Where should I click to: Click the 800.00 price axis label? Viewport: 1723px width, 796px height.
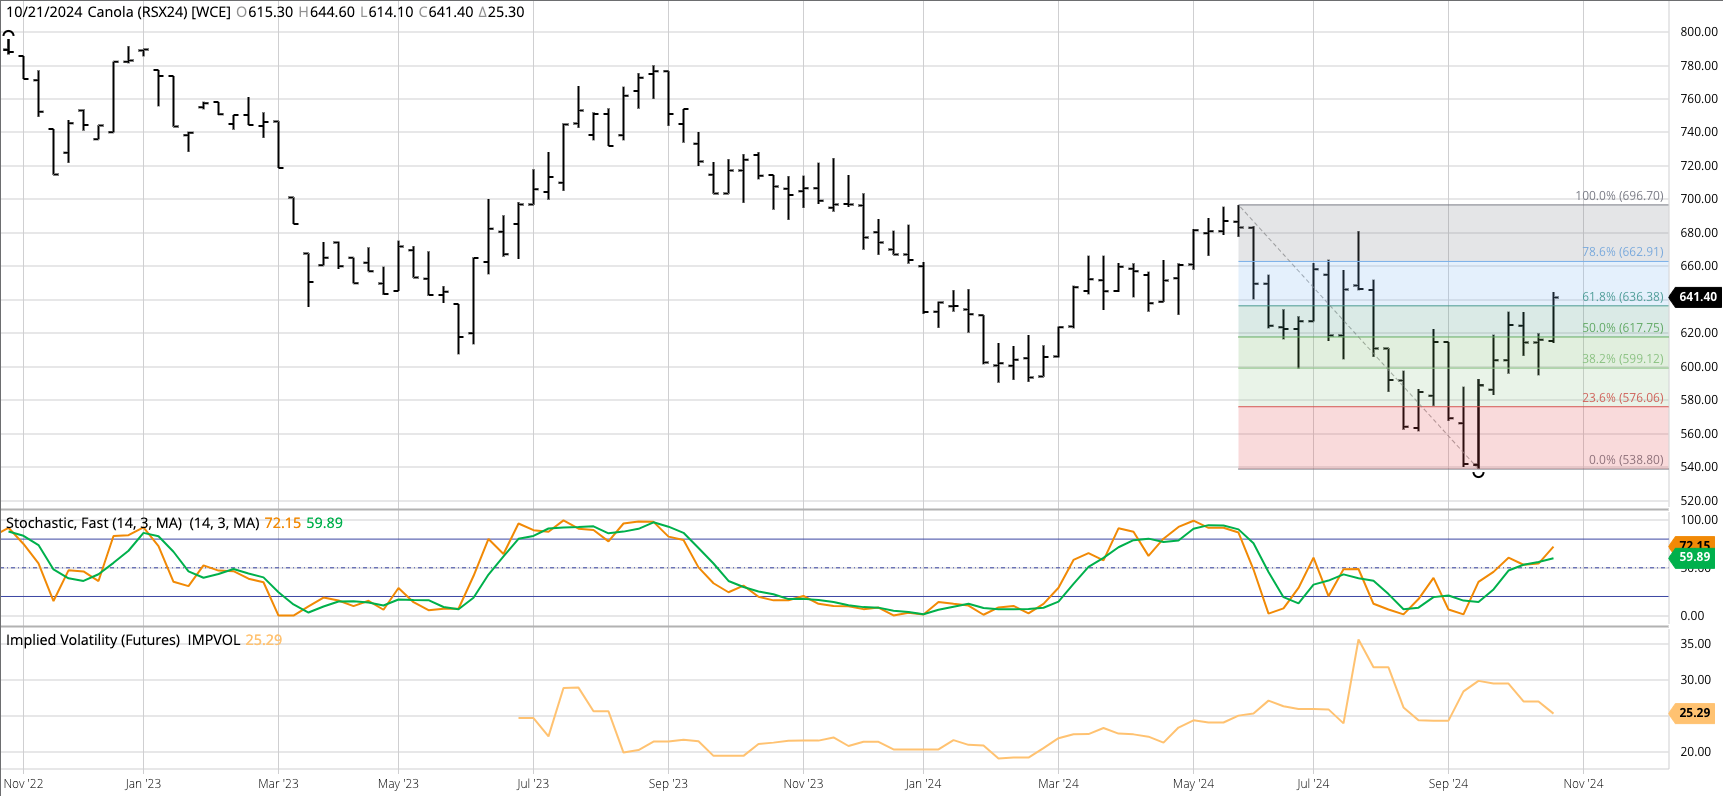pyautogui.click(x=1698, y=32)
